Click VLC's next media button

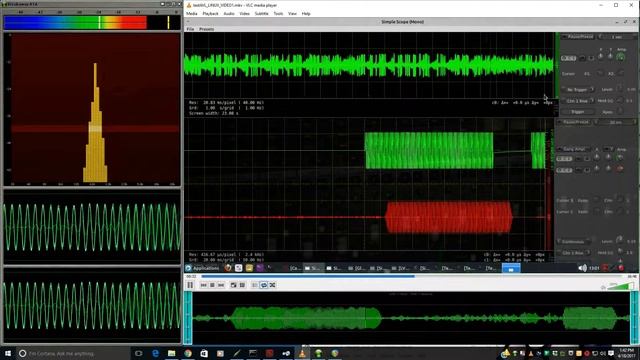tap(221, 285)
